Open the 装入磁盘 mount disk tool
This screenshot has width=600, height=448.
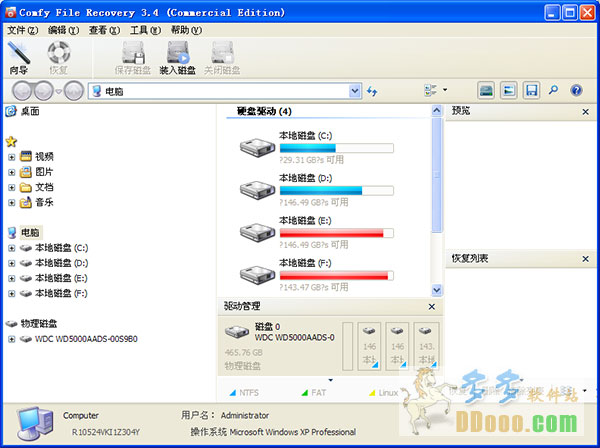[x=178, y=58]
